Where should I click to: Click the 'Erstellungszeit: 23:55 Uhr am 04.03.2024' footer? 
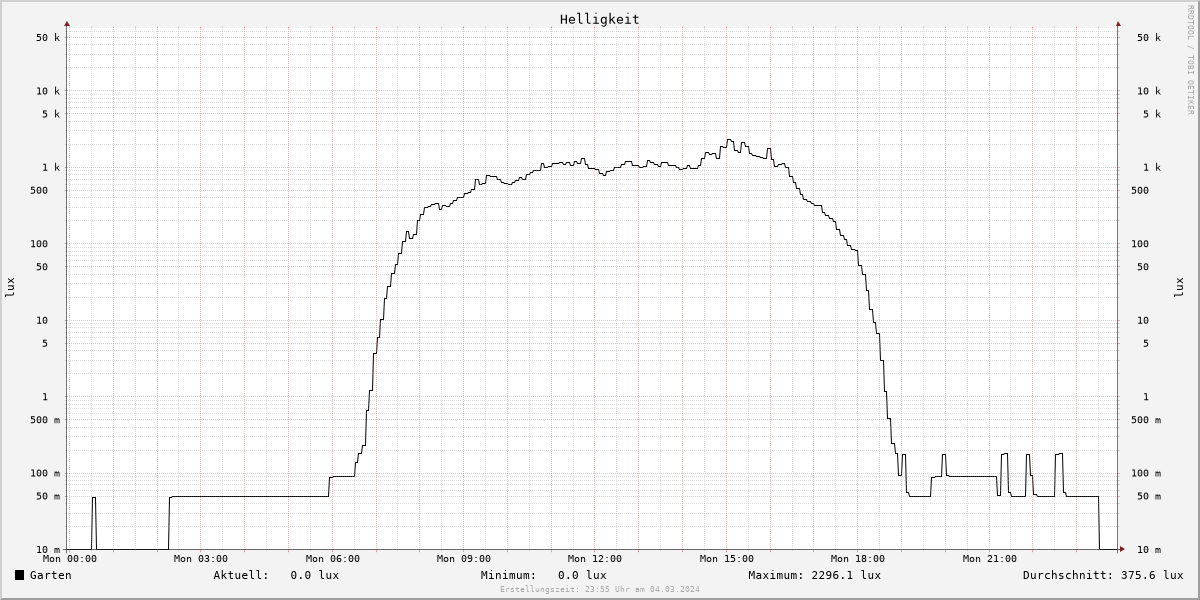pyautogui.click(x=600, y=590)
